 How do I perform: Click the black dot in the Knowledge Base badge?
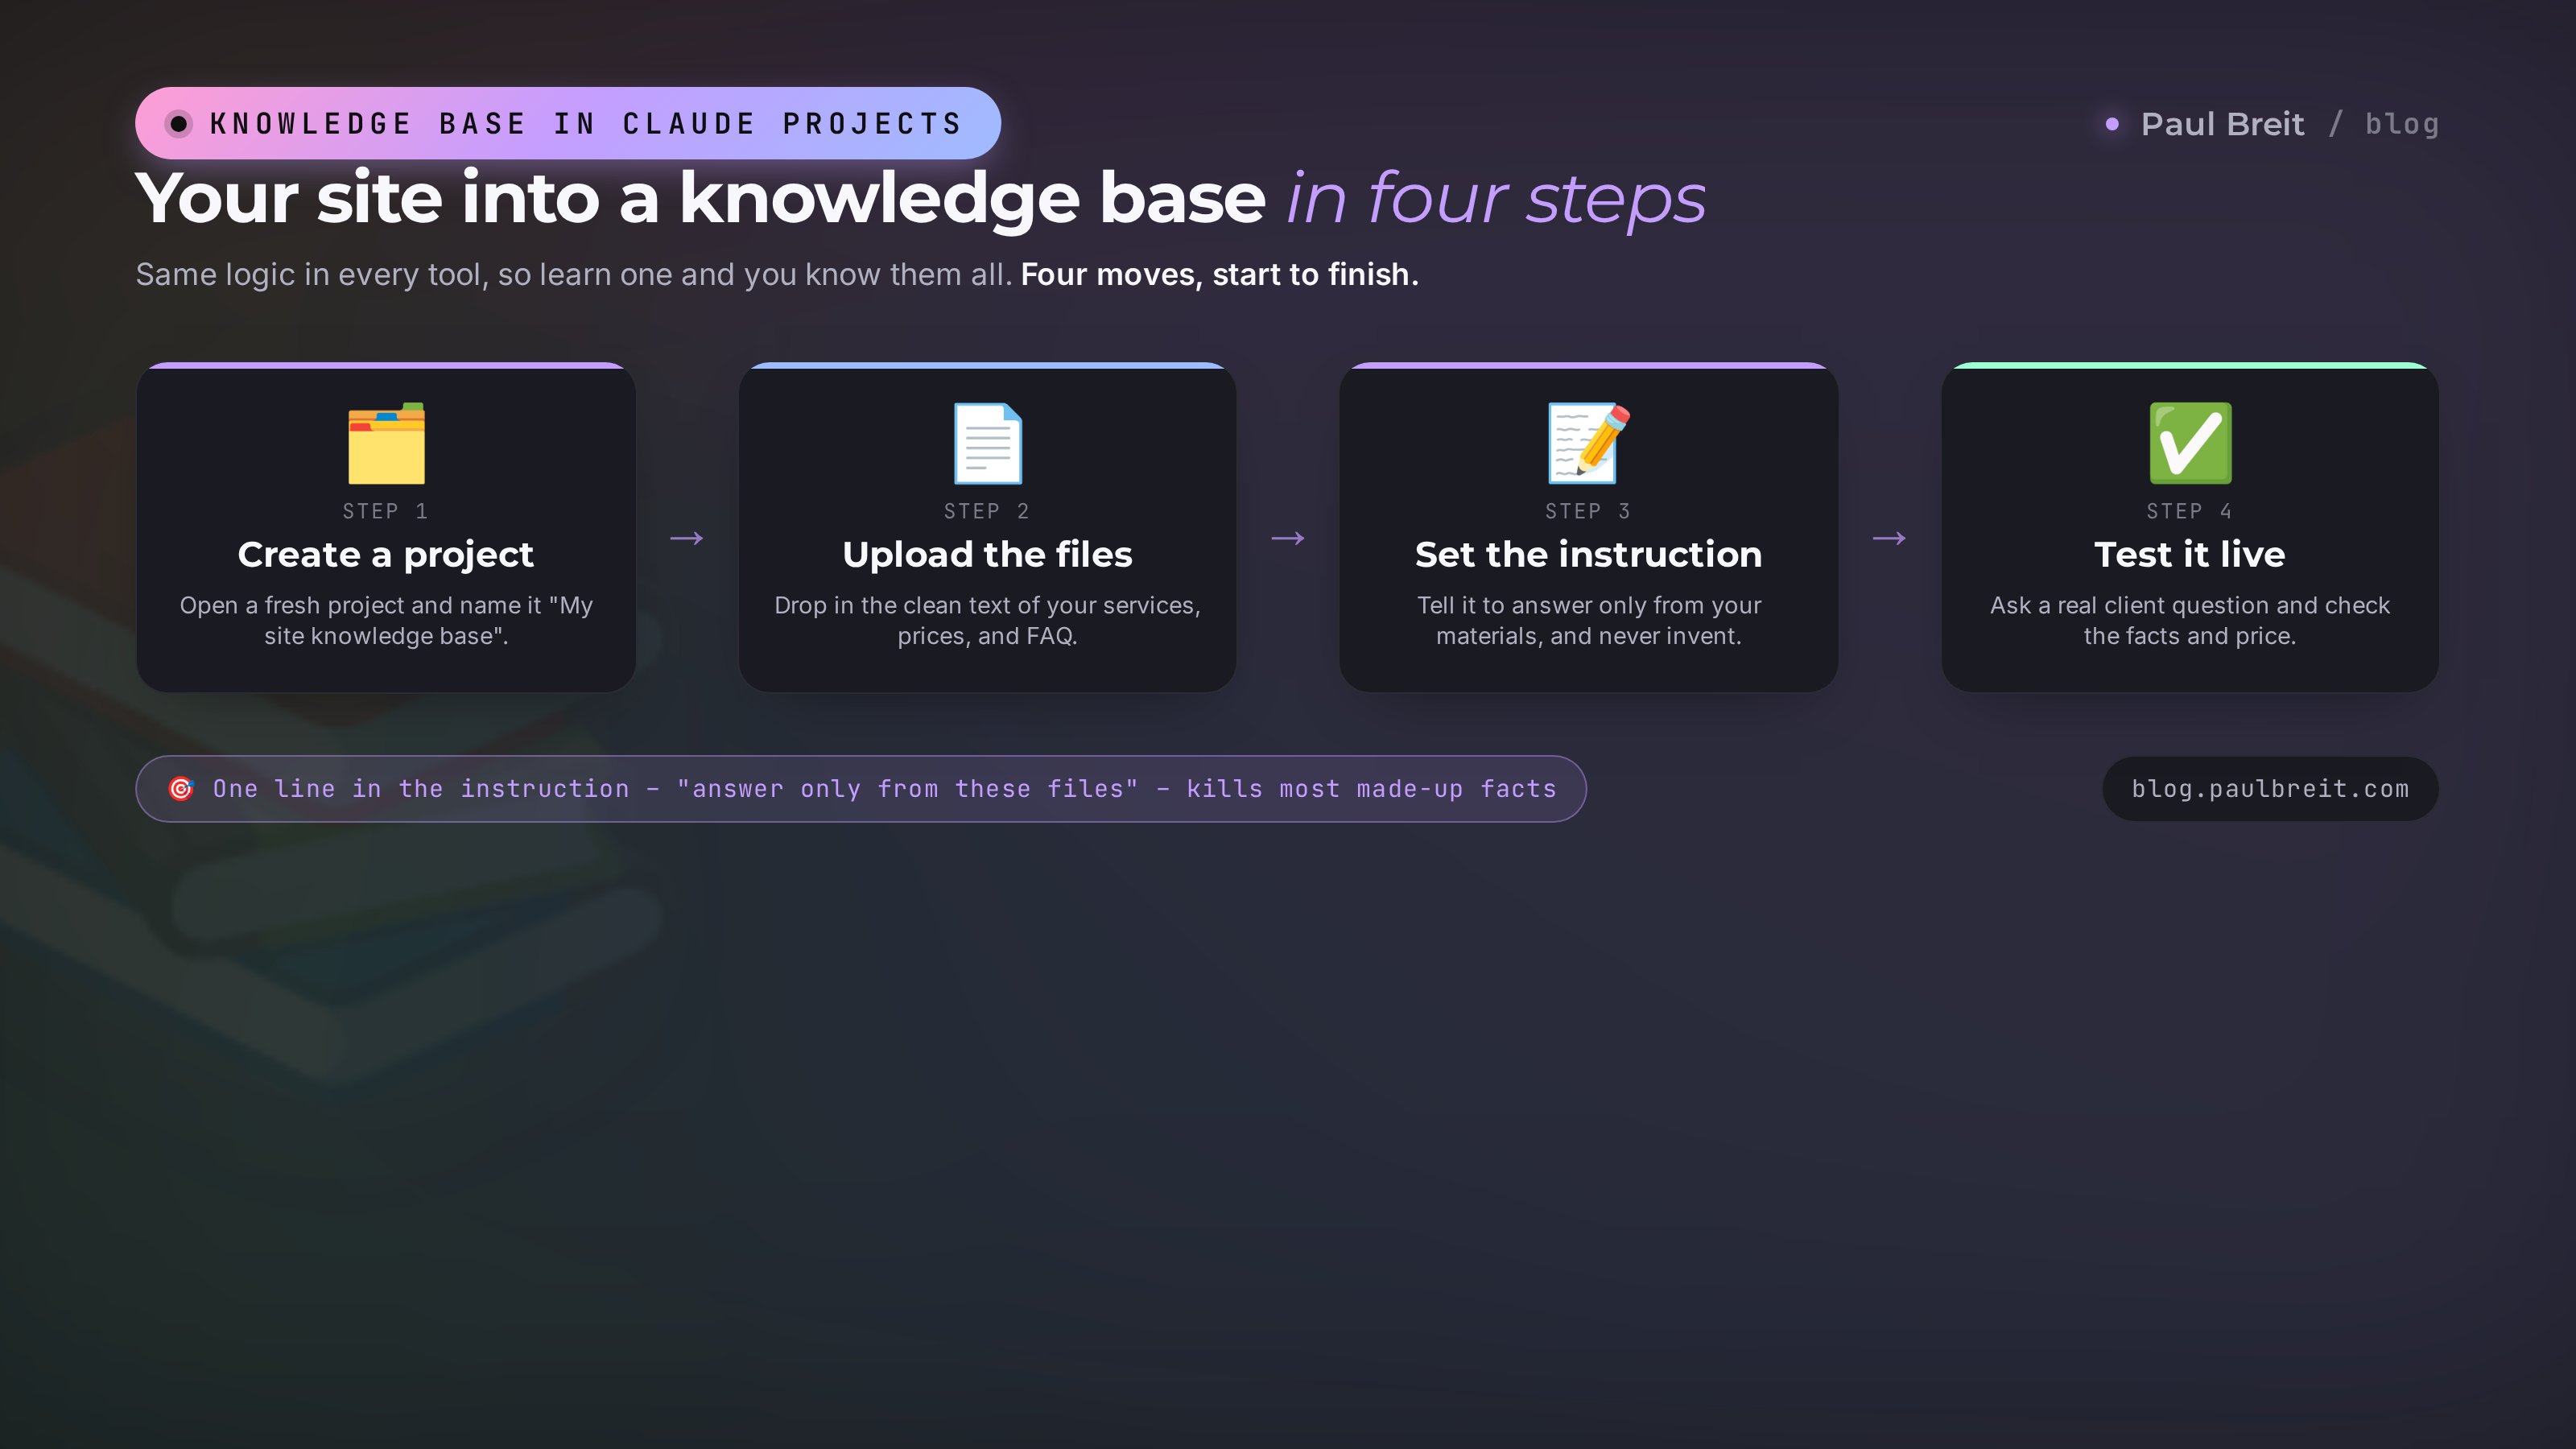[178, 124]
